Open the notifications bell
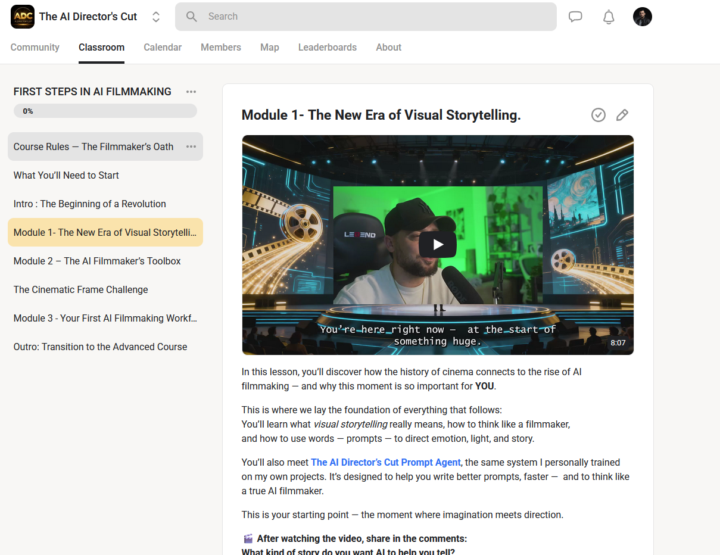 pyautogui.click(x=608, y=17)
